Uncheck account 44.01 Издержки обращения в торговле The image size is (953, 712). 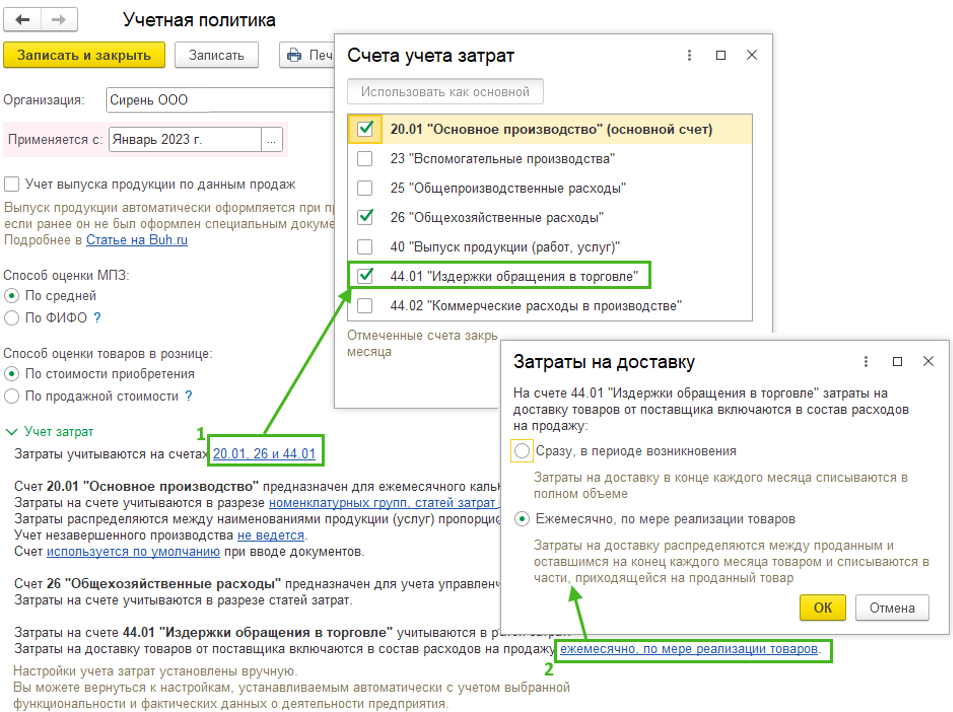365,276
